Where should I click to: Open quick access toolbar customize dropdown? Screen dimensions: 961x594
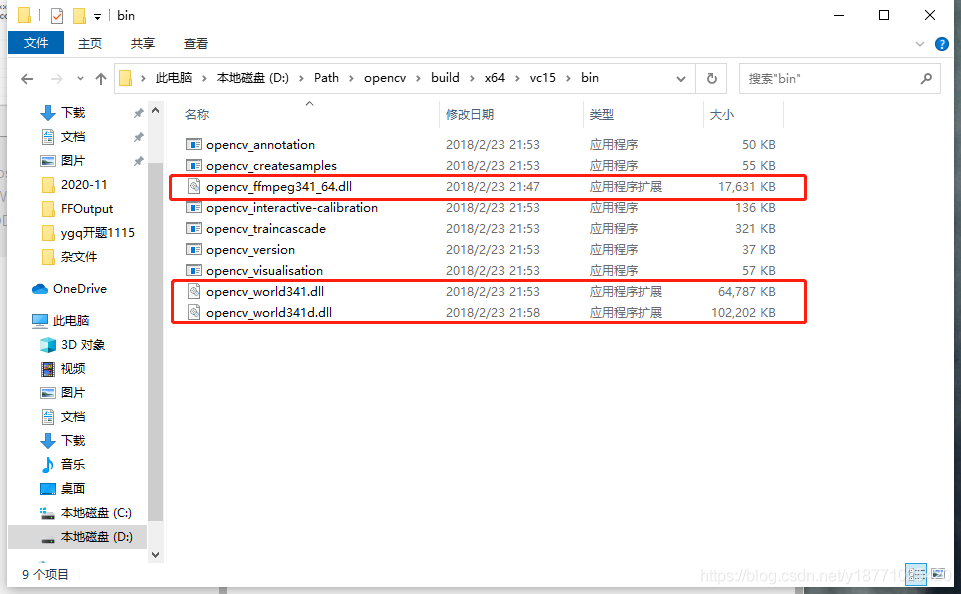[97, 17]
